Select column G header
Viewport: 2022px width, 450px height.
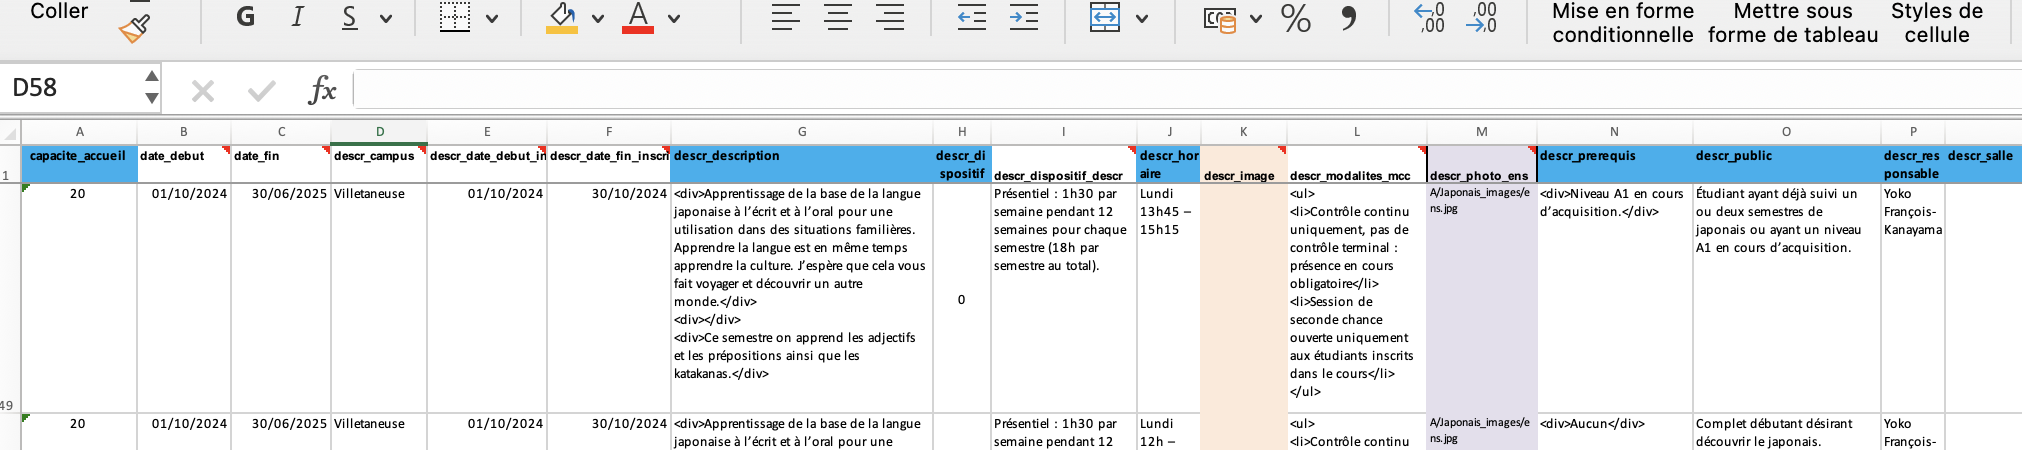802,132
